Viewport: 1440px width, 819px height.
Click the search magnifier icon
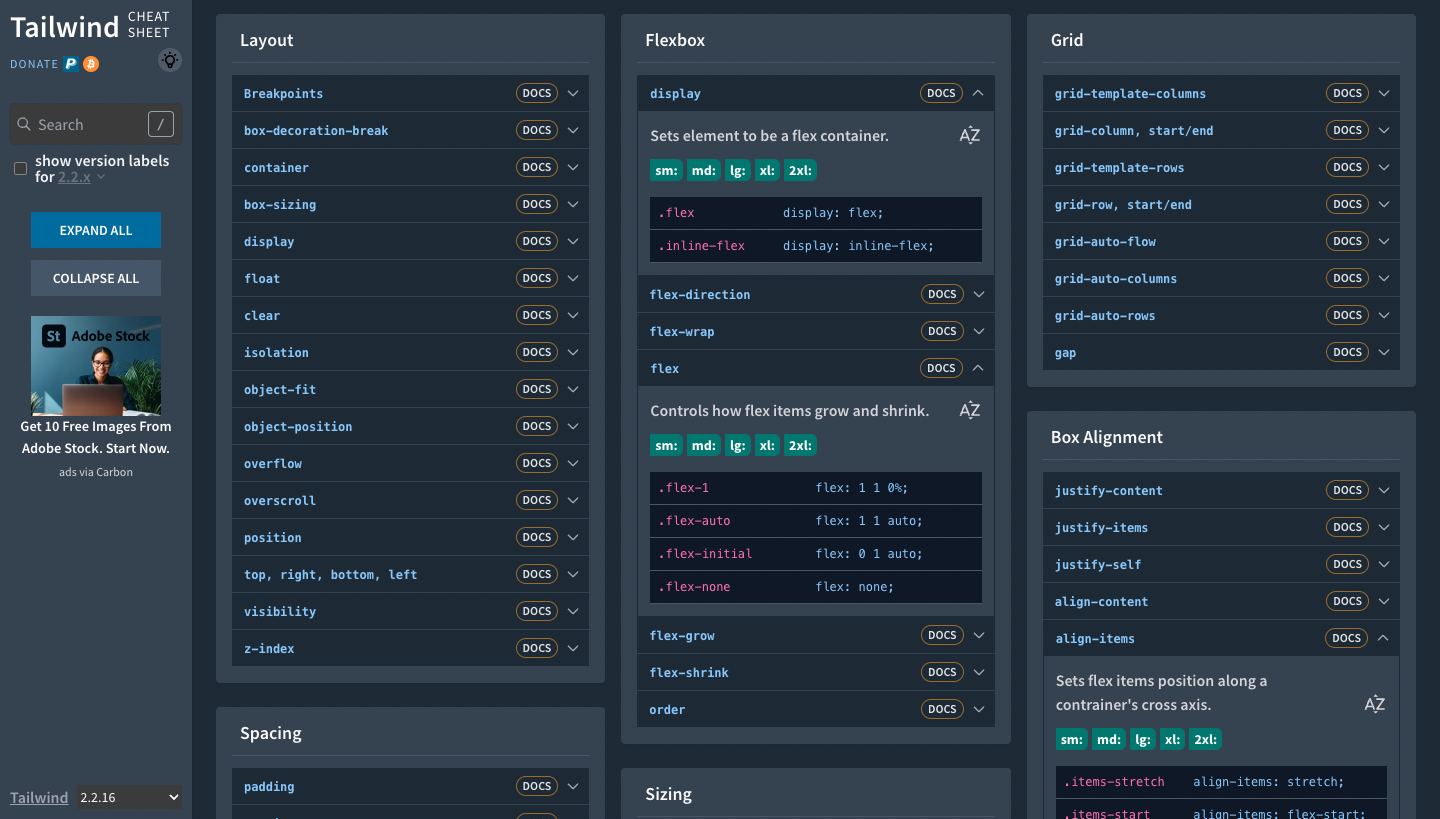pyautogui.click(x=24, y=125)
